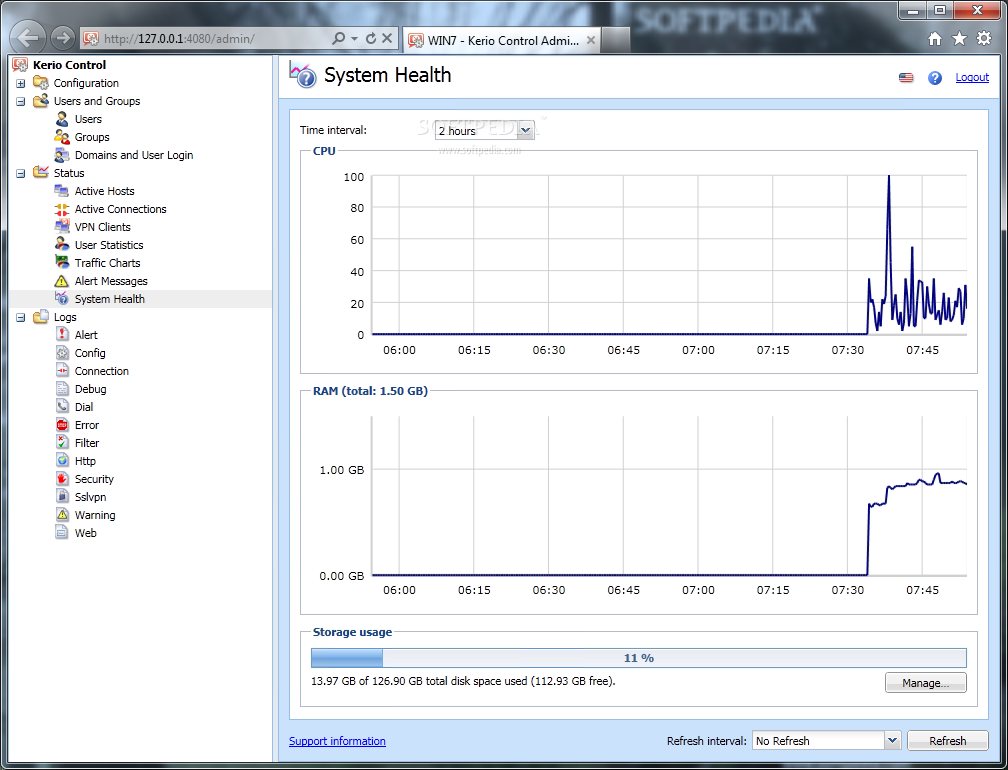1008x770 pixels.
Task: Click the Users person icon
Action: [x=62, y=119]
